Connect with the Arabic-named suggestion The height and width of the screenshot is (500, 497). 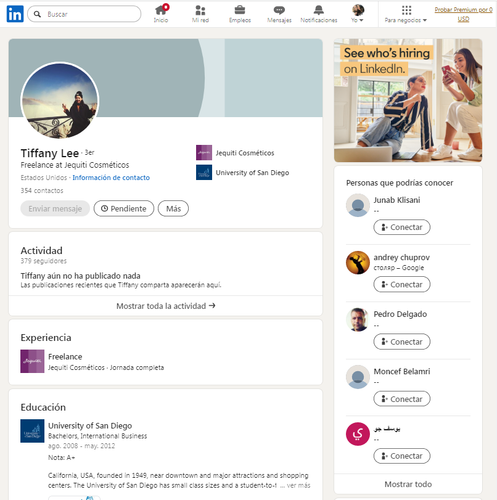click(x=402, y=456)
